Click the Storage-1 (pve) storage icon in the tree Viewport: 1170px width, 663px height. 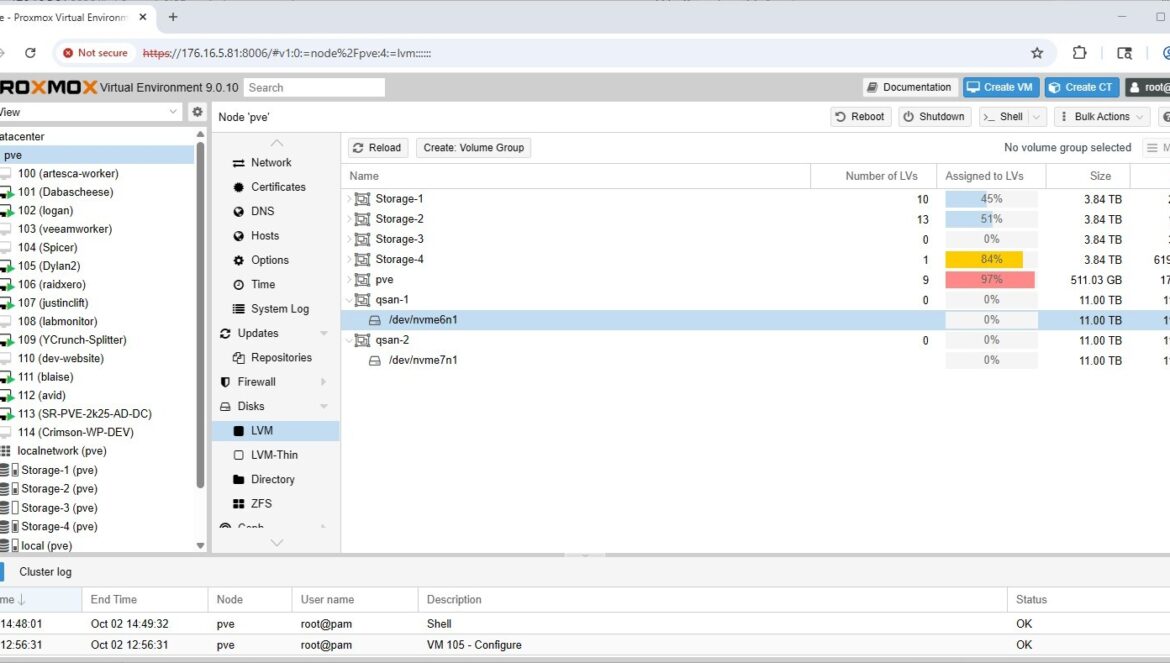pos(8,470)
